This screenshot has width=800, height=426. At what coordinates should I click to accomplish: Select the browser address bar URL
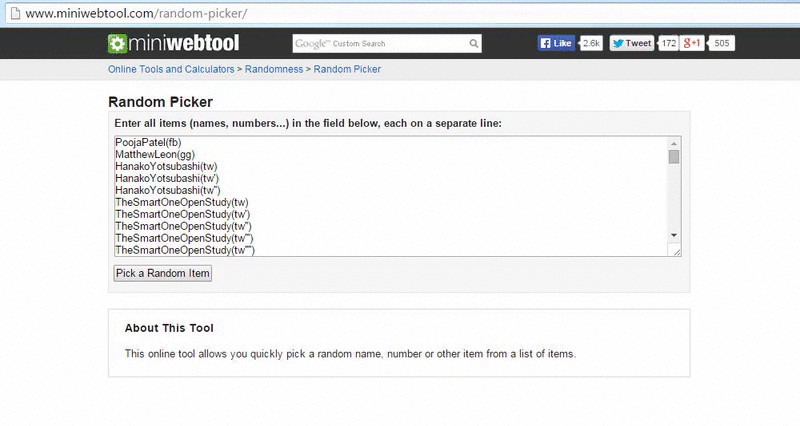[136, 13]
